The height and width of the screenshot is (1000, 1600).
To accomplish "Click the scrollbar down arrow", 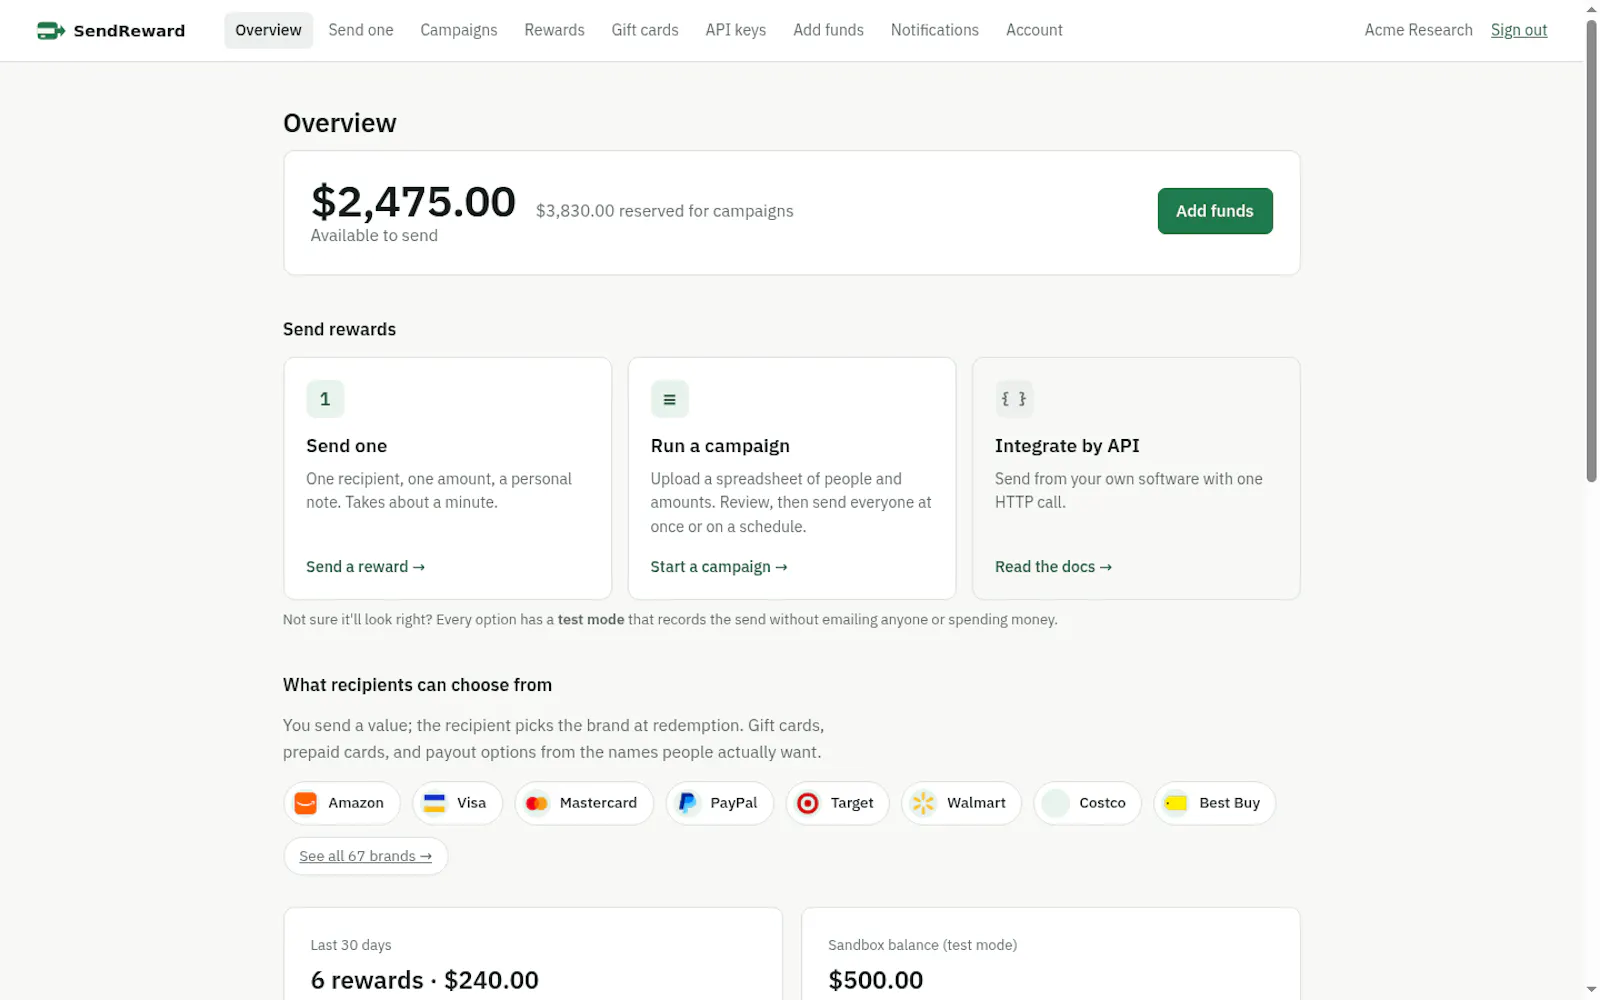I will (1591, 990).
